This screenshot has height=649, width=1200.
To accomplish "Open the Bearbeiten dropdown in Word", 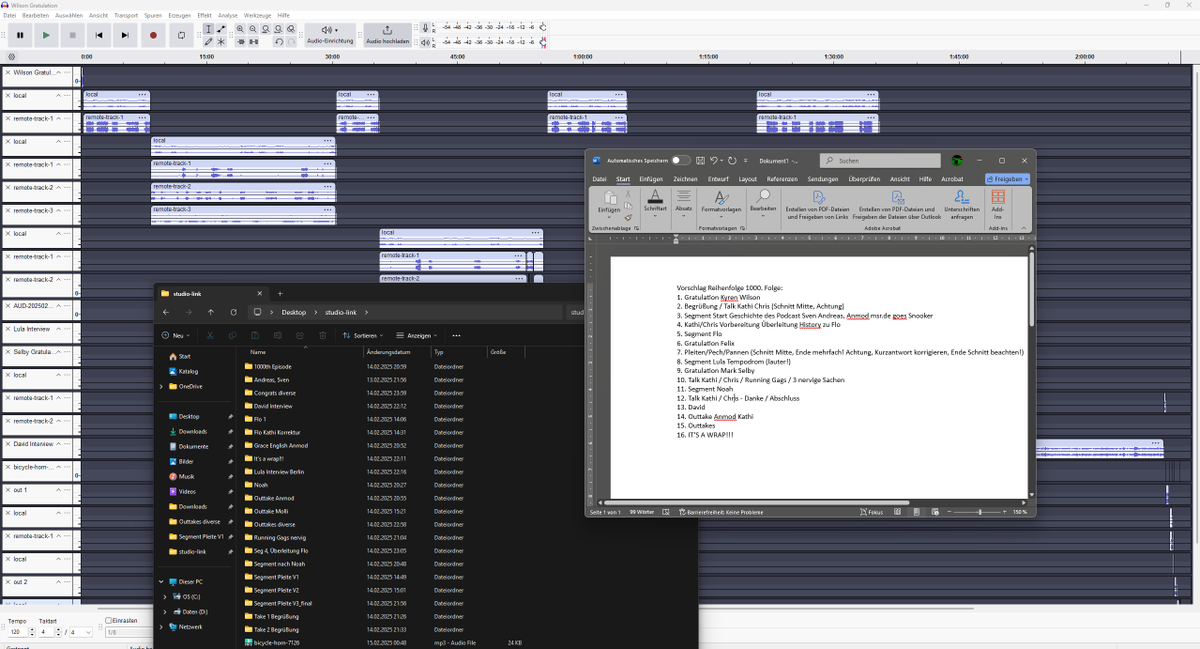I will [763, 203].
